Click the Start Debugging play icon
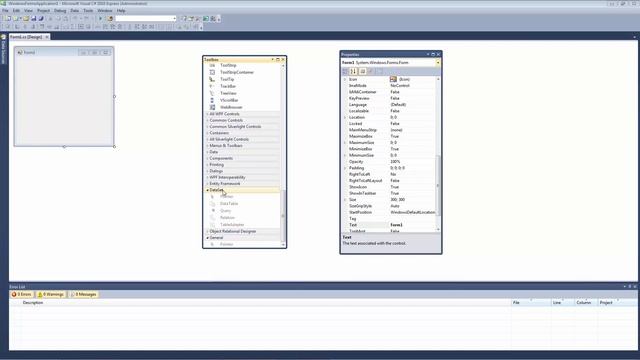Viewport: 640px width, 360px height. (100, 18)
